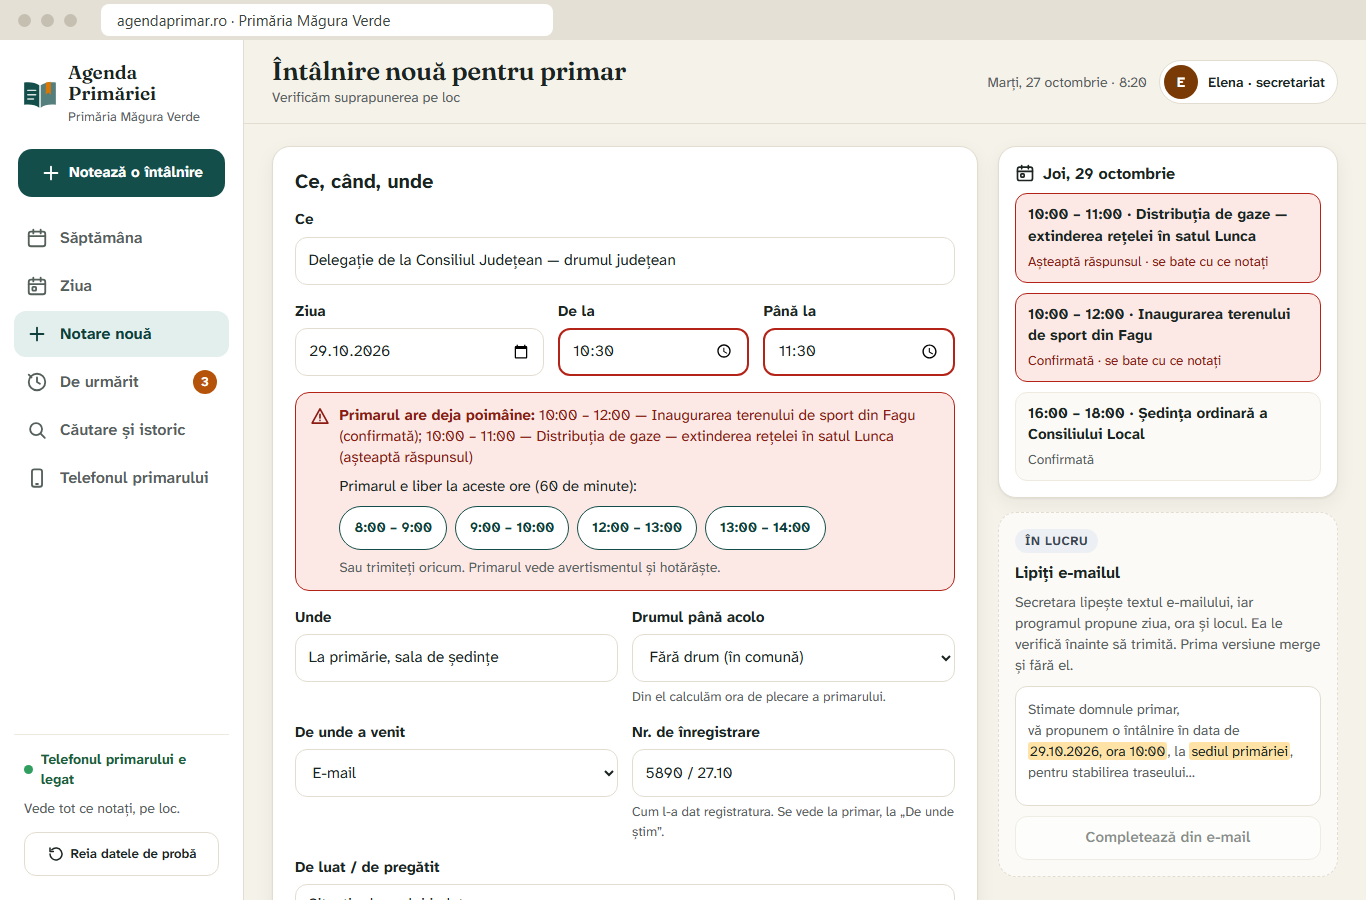
Task: Click the warning triangle icon in the conflict alert
Action: 320,416
